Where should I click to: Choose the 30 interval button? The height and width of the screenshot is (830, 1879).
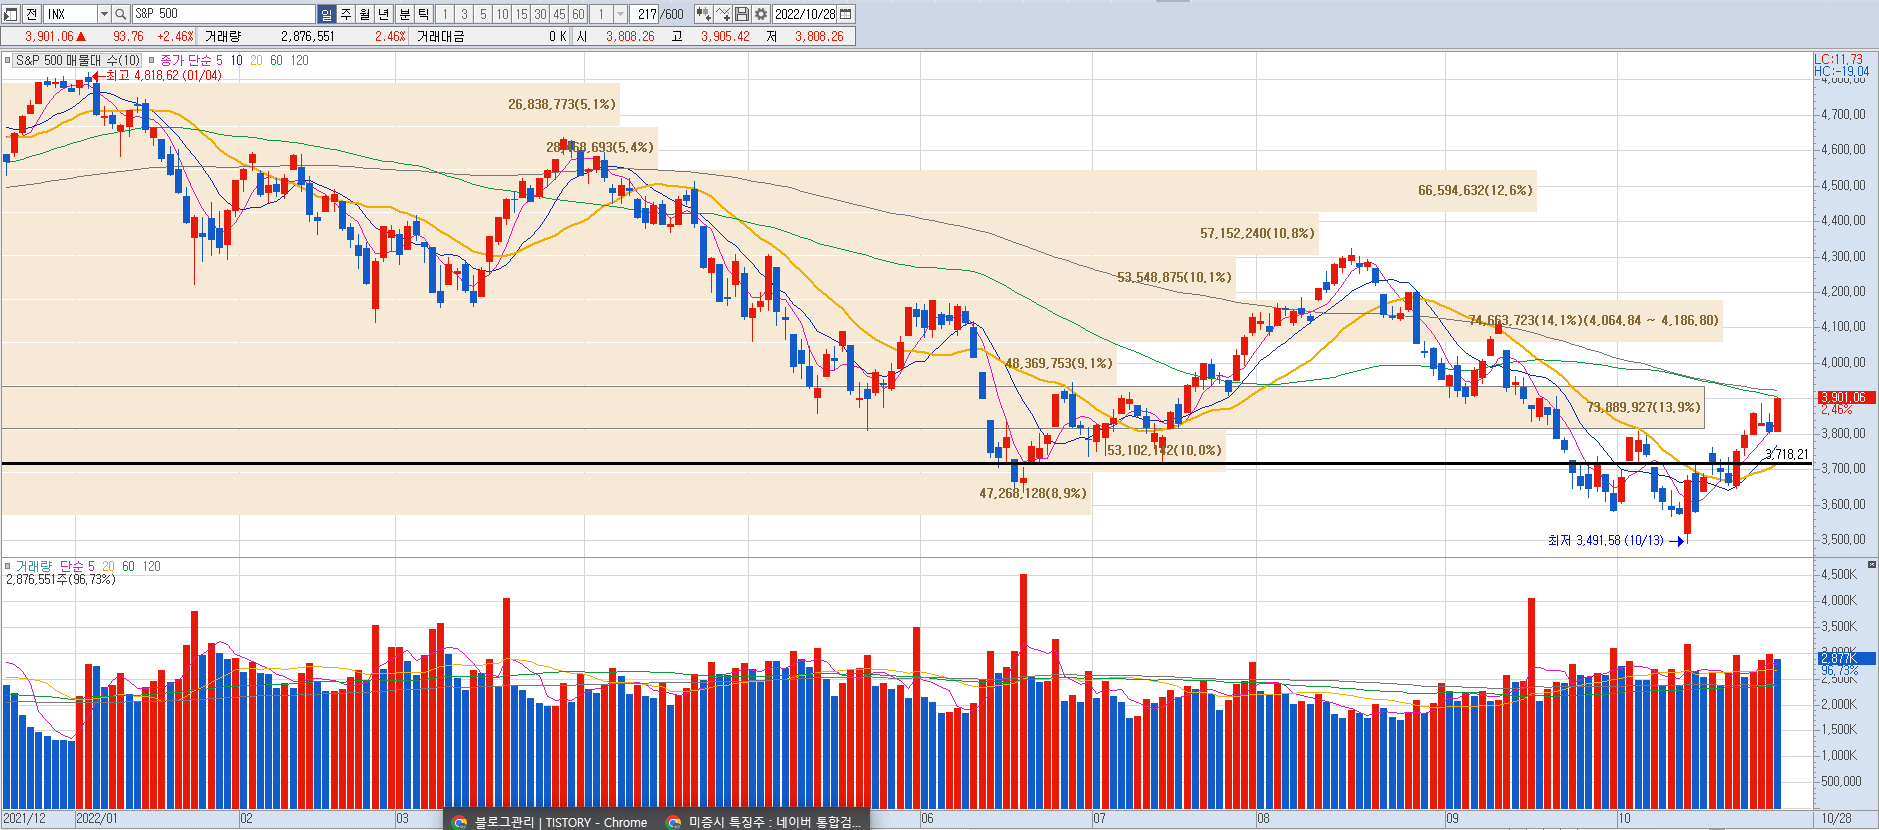[x=541, y=14]
